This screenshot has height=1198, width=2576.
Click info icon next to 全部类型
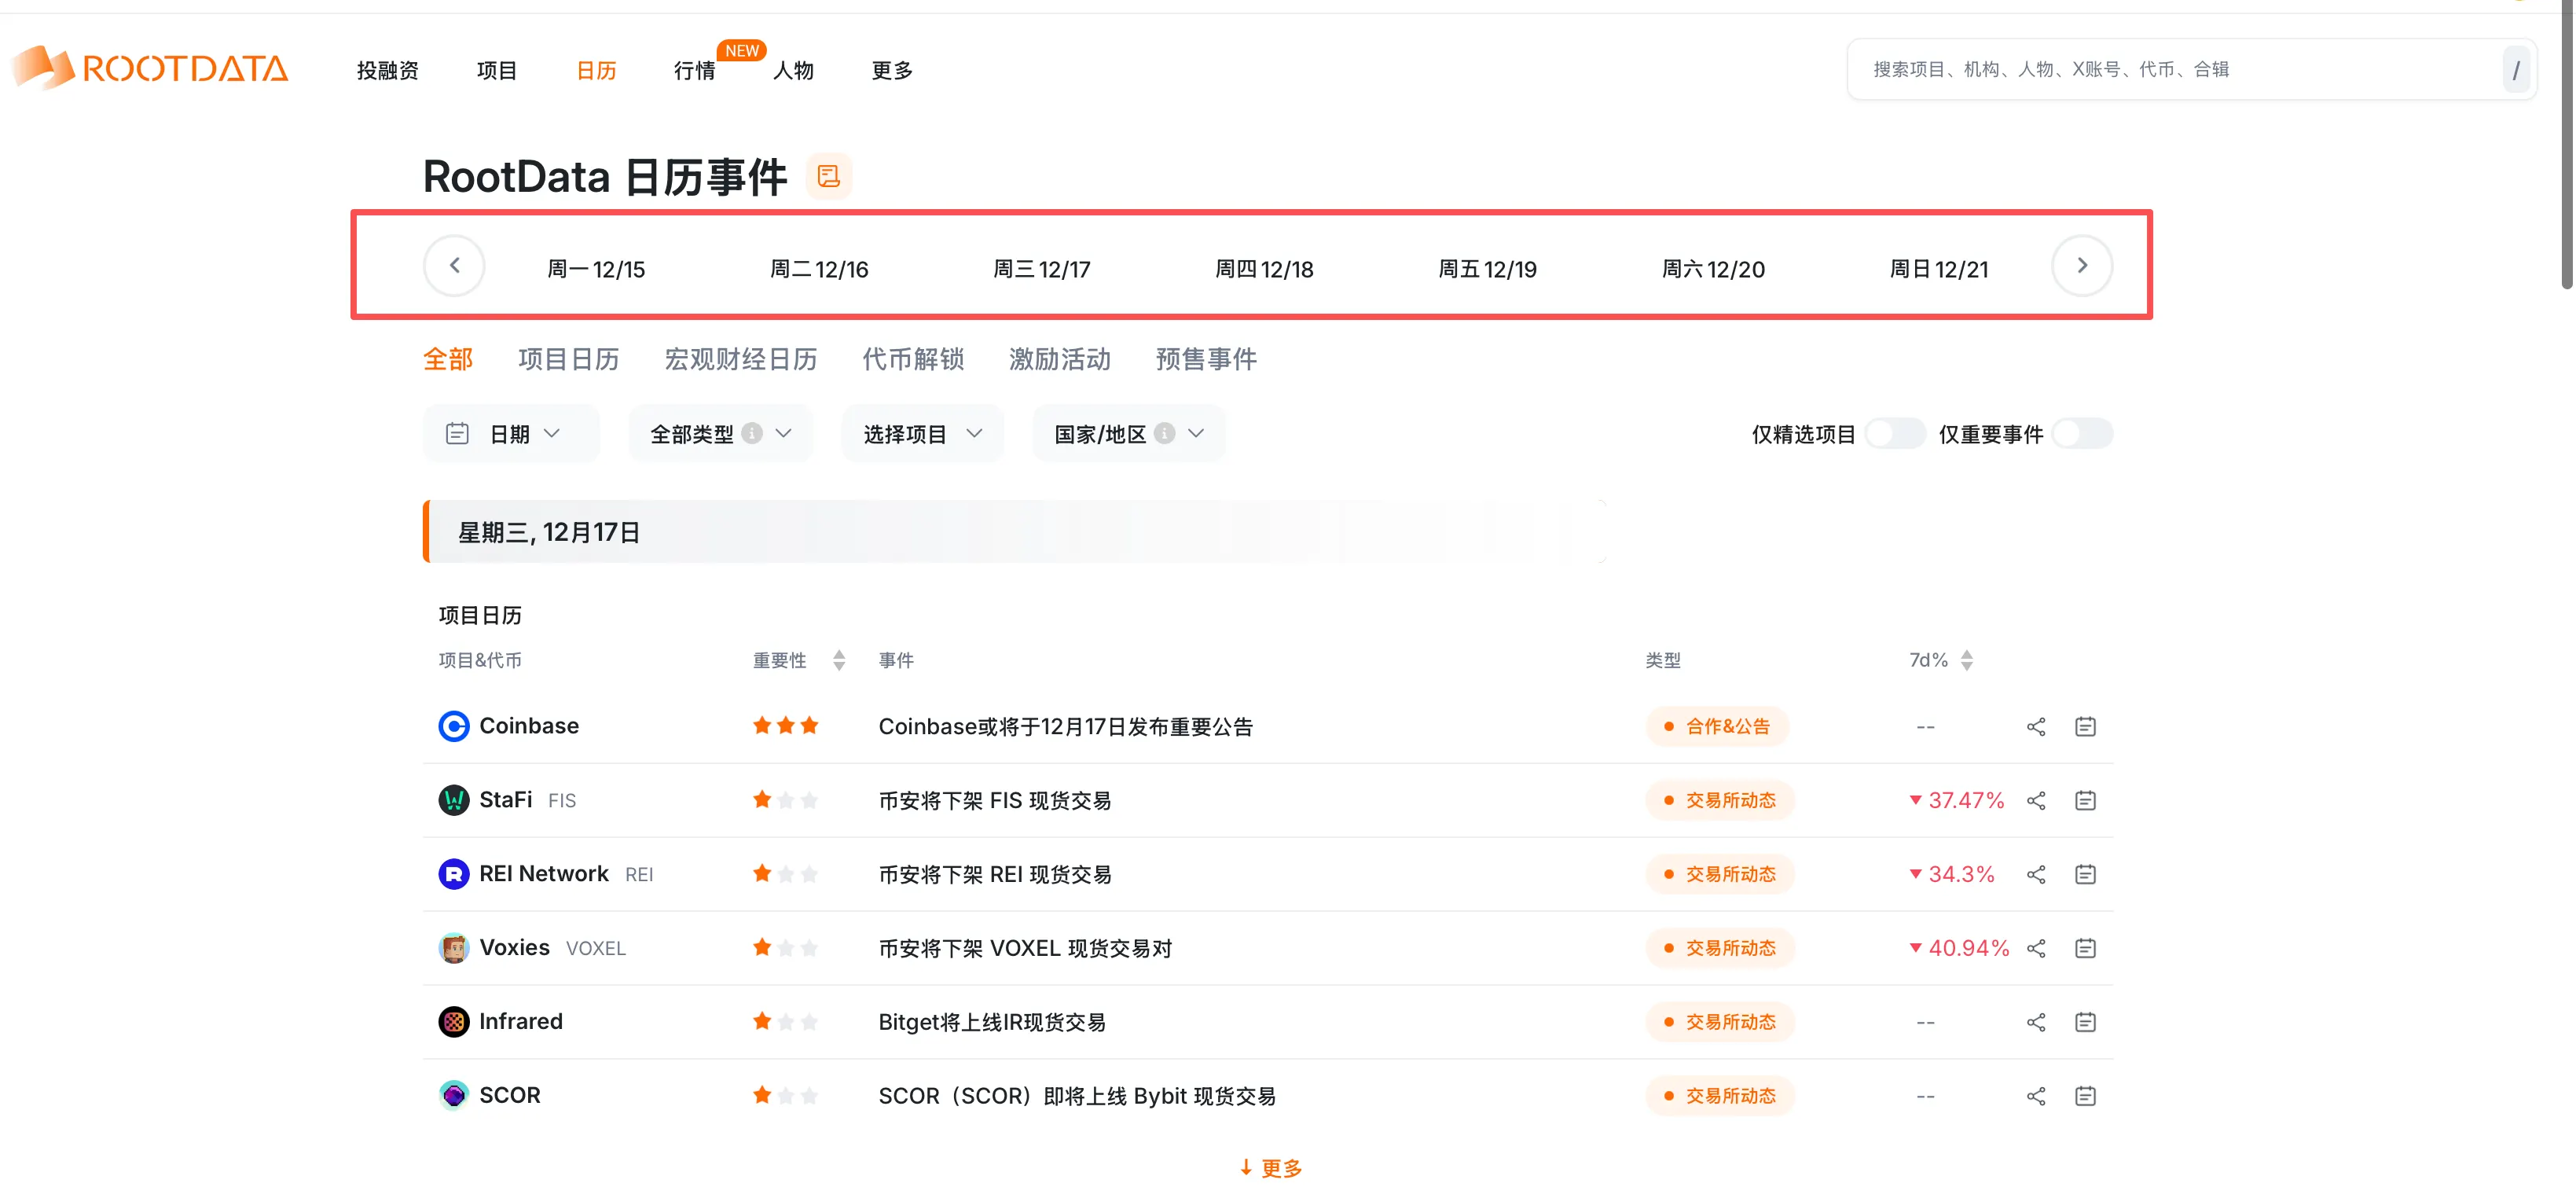(752, 433)
